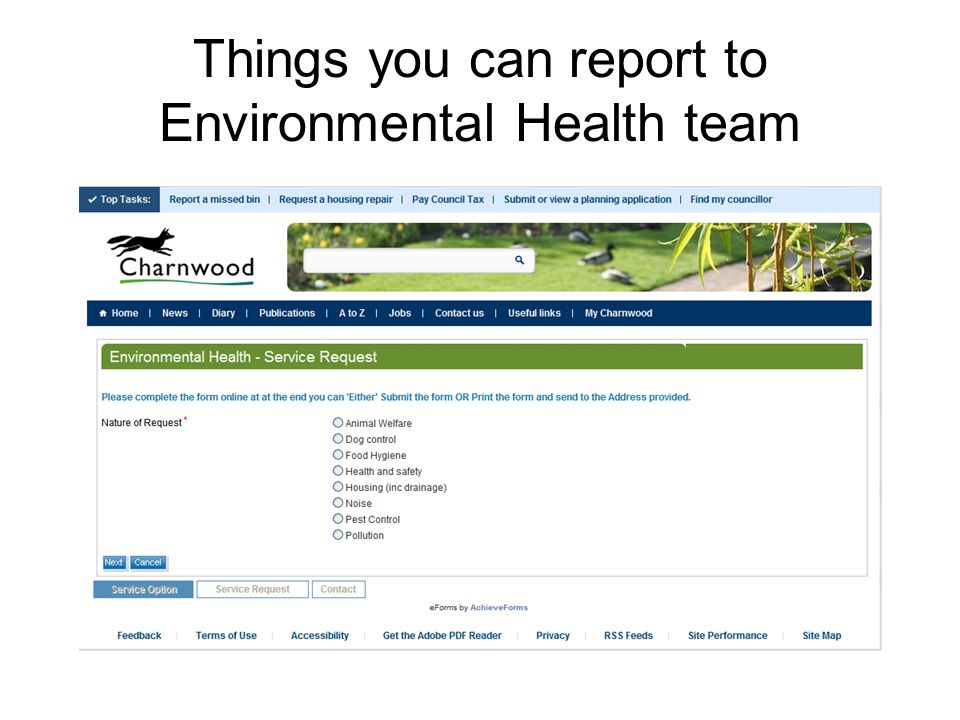
Task: Open the Diary menu item
Action: pyautogui.click(x=223, y=313)
